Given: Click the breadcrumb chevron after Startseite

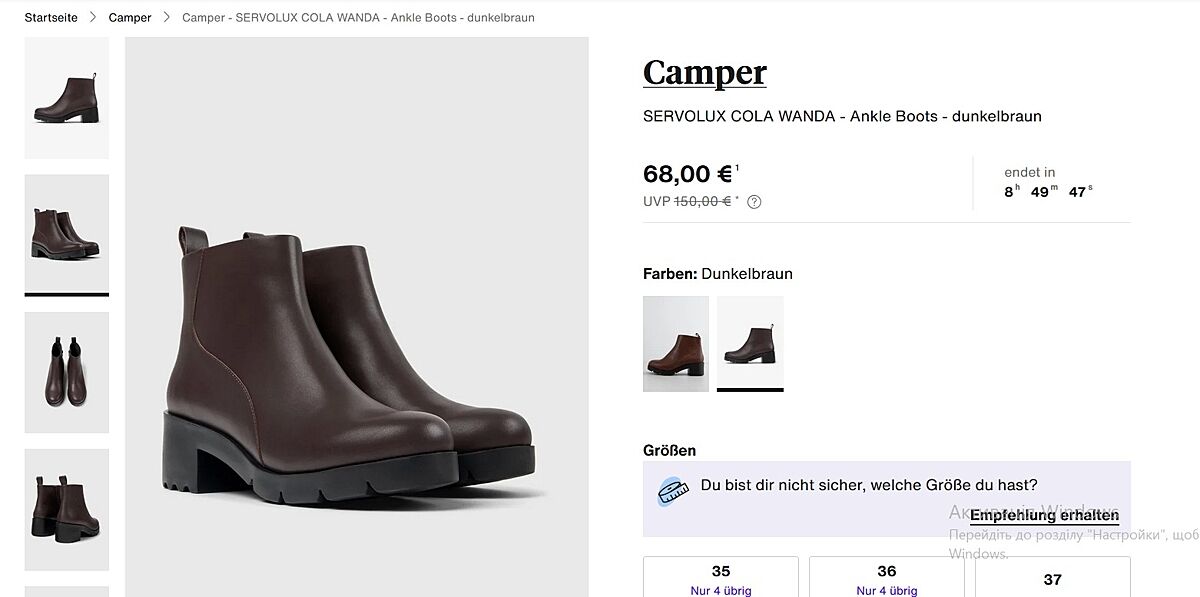Looking at the screenshot, I should 93,18.
